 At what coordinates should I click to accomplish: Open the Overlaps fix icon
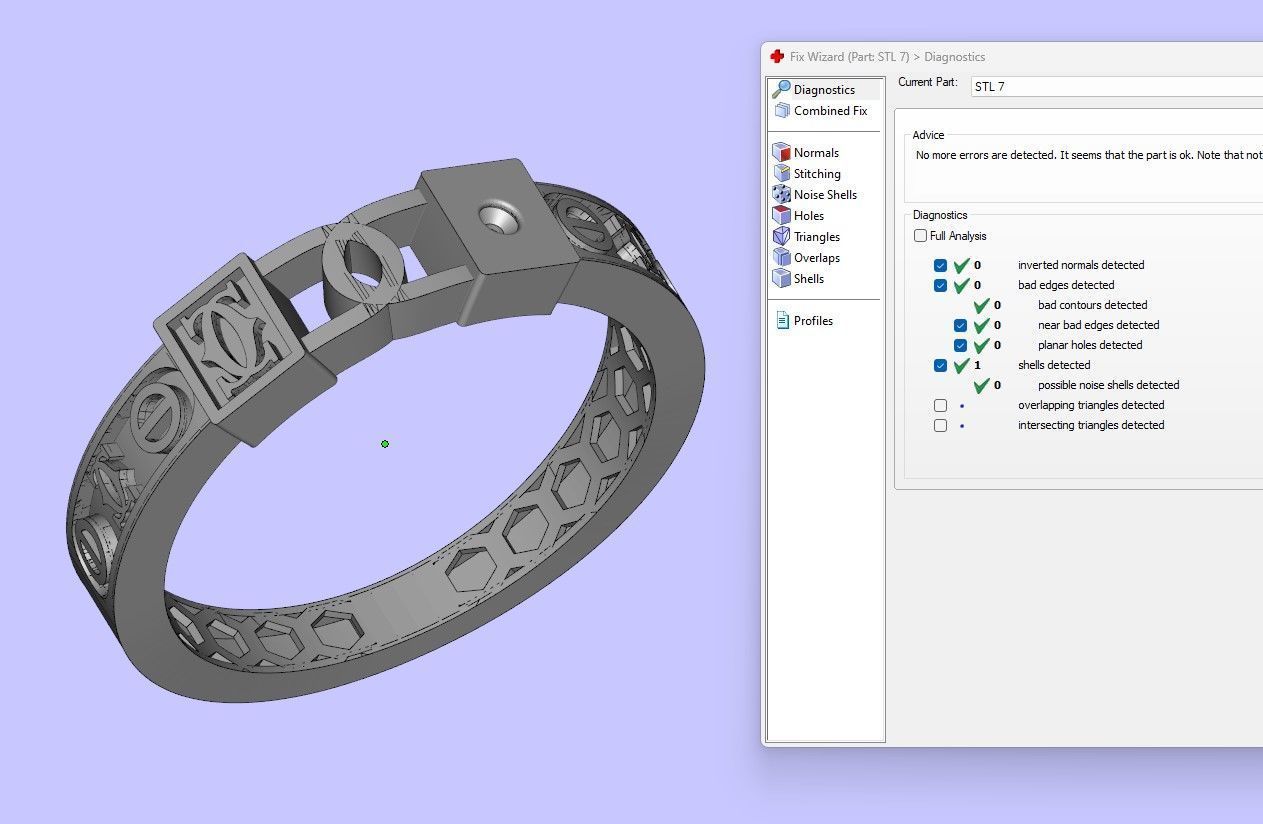(x=781, y=258)
